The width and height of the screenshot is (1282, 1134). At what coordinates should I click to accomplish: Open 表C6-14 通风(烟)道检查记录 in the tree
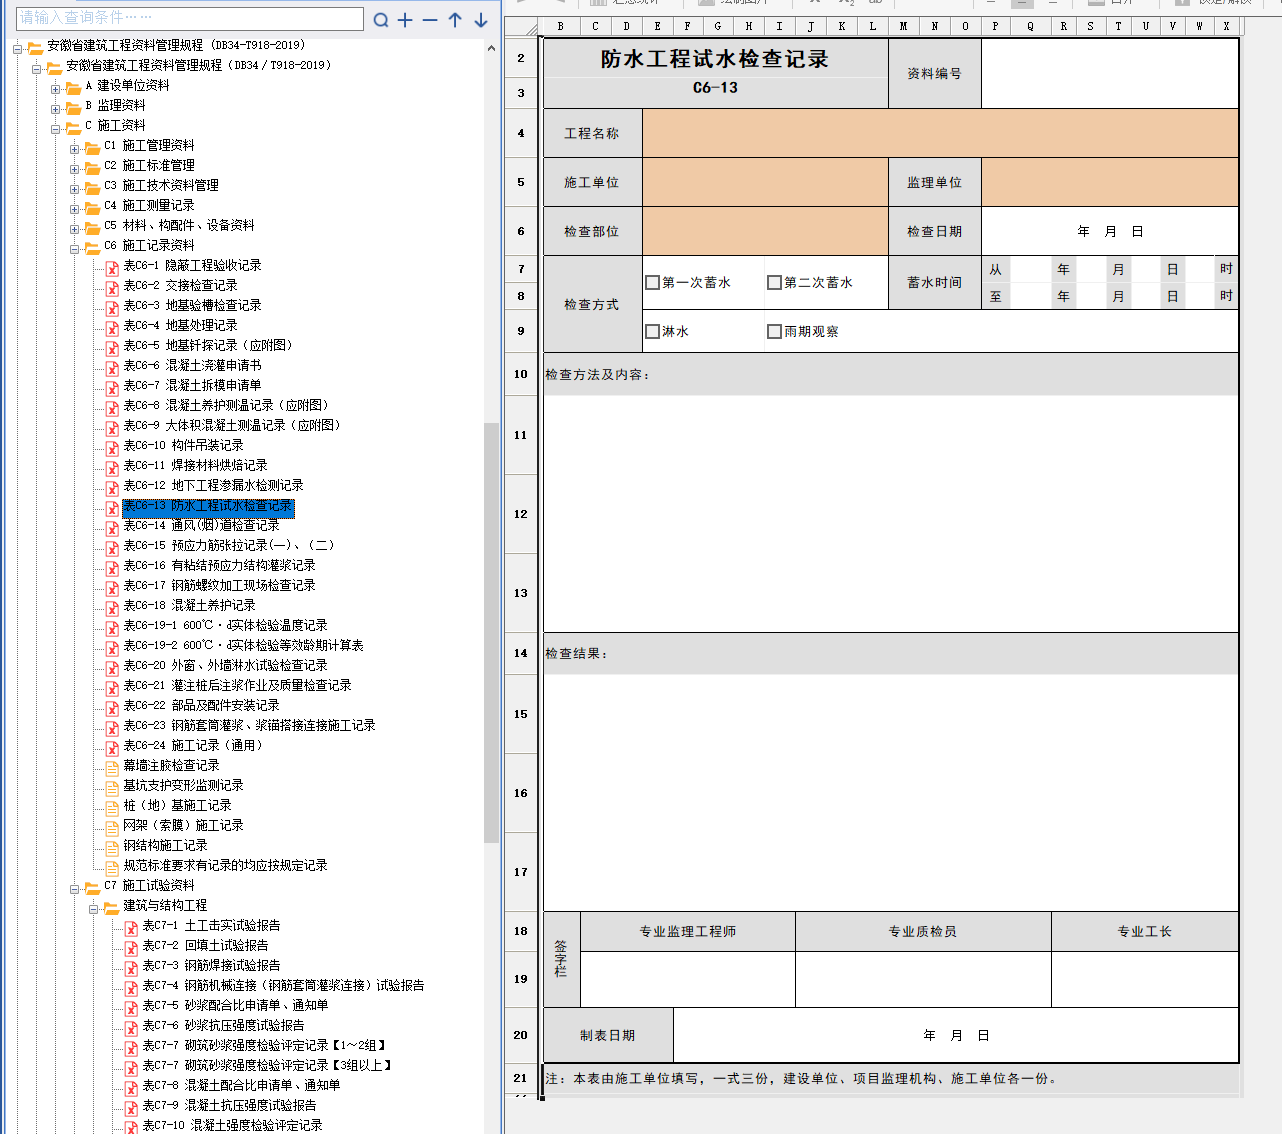[201, 525]
